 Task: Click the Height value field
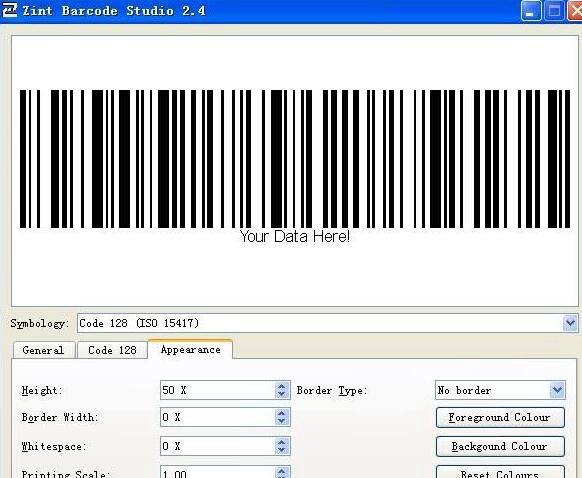[218, 390]
